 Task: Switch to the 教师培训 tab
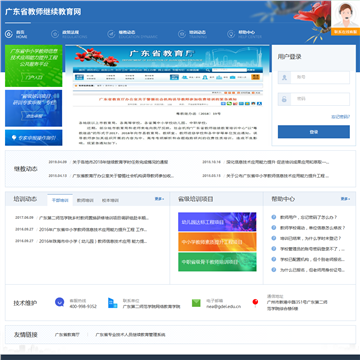85,200
